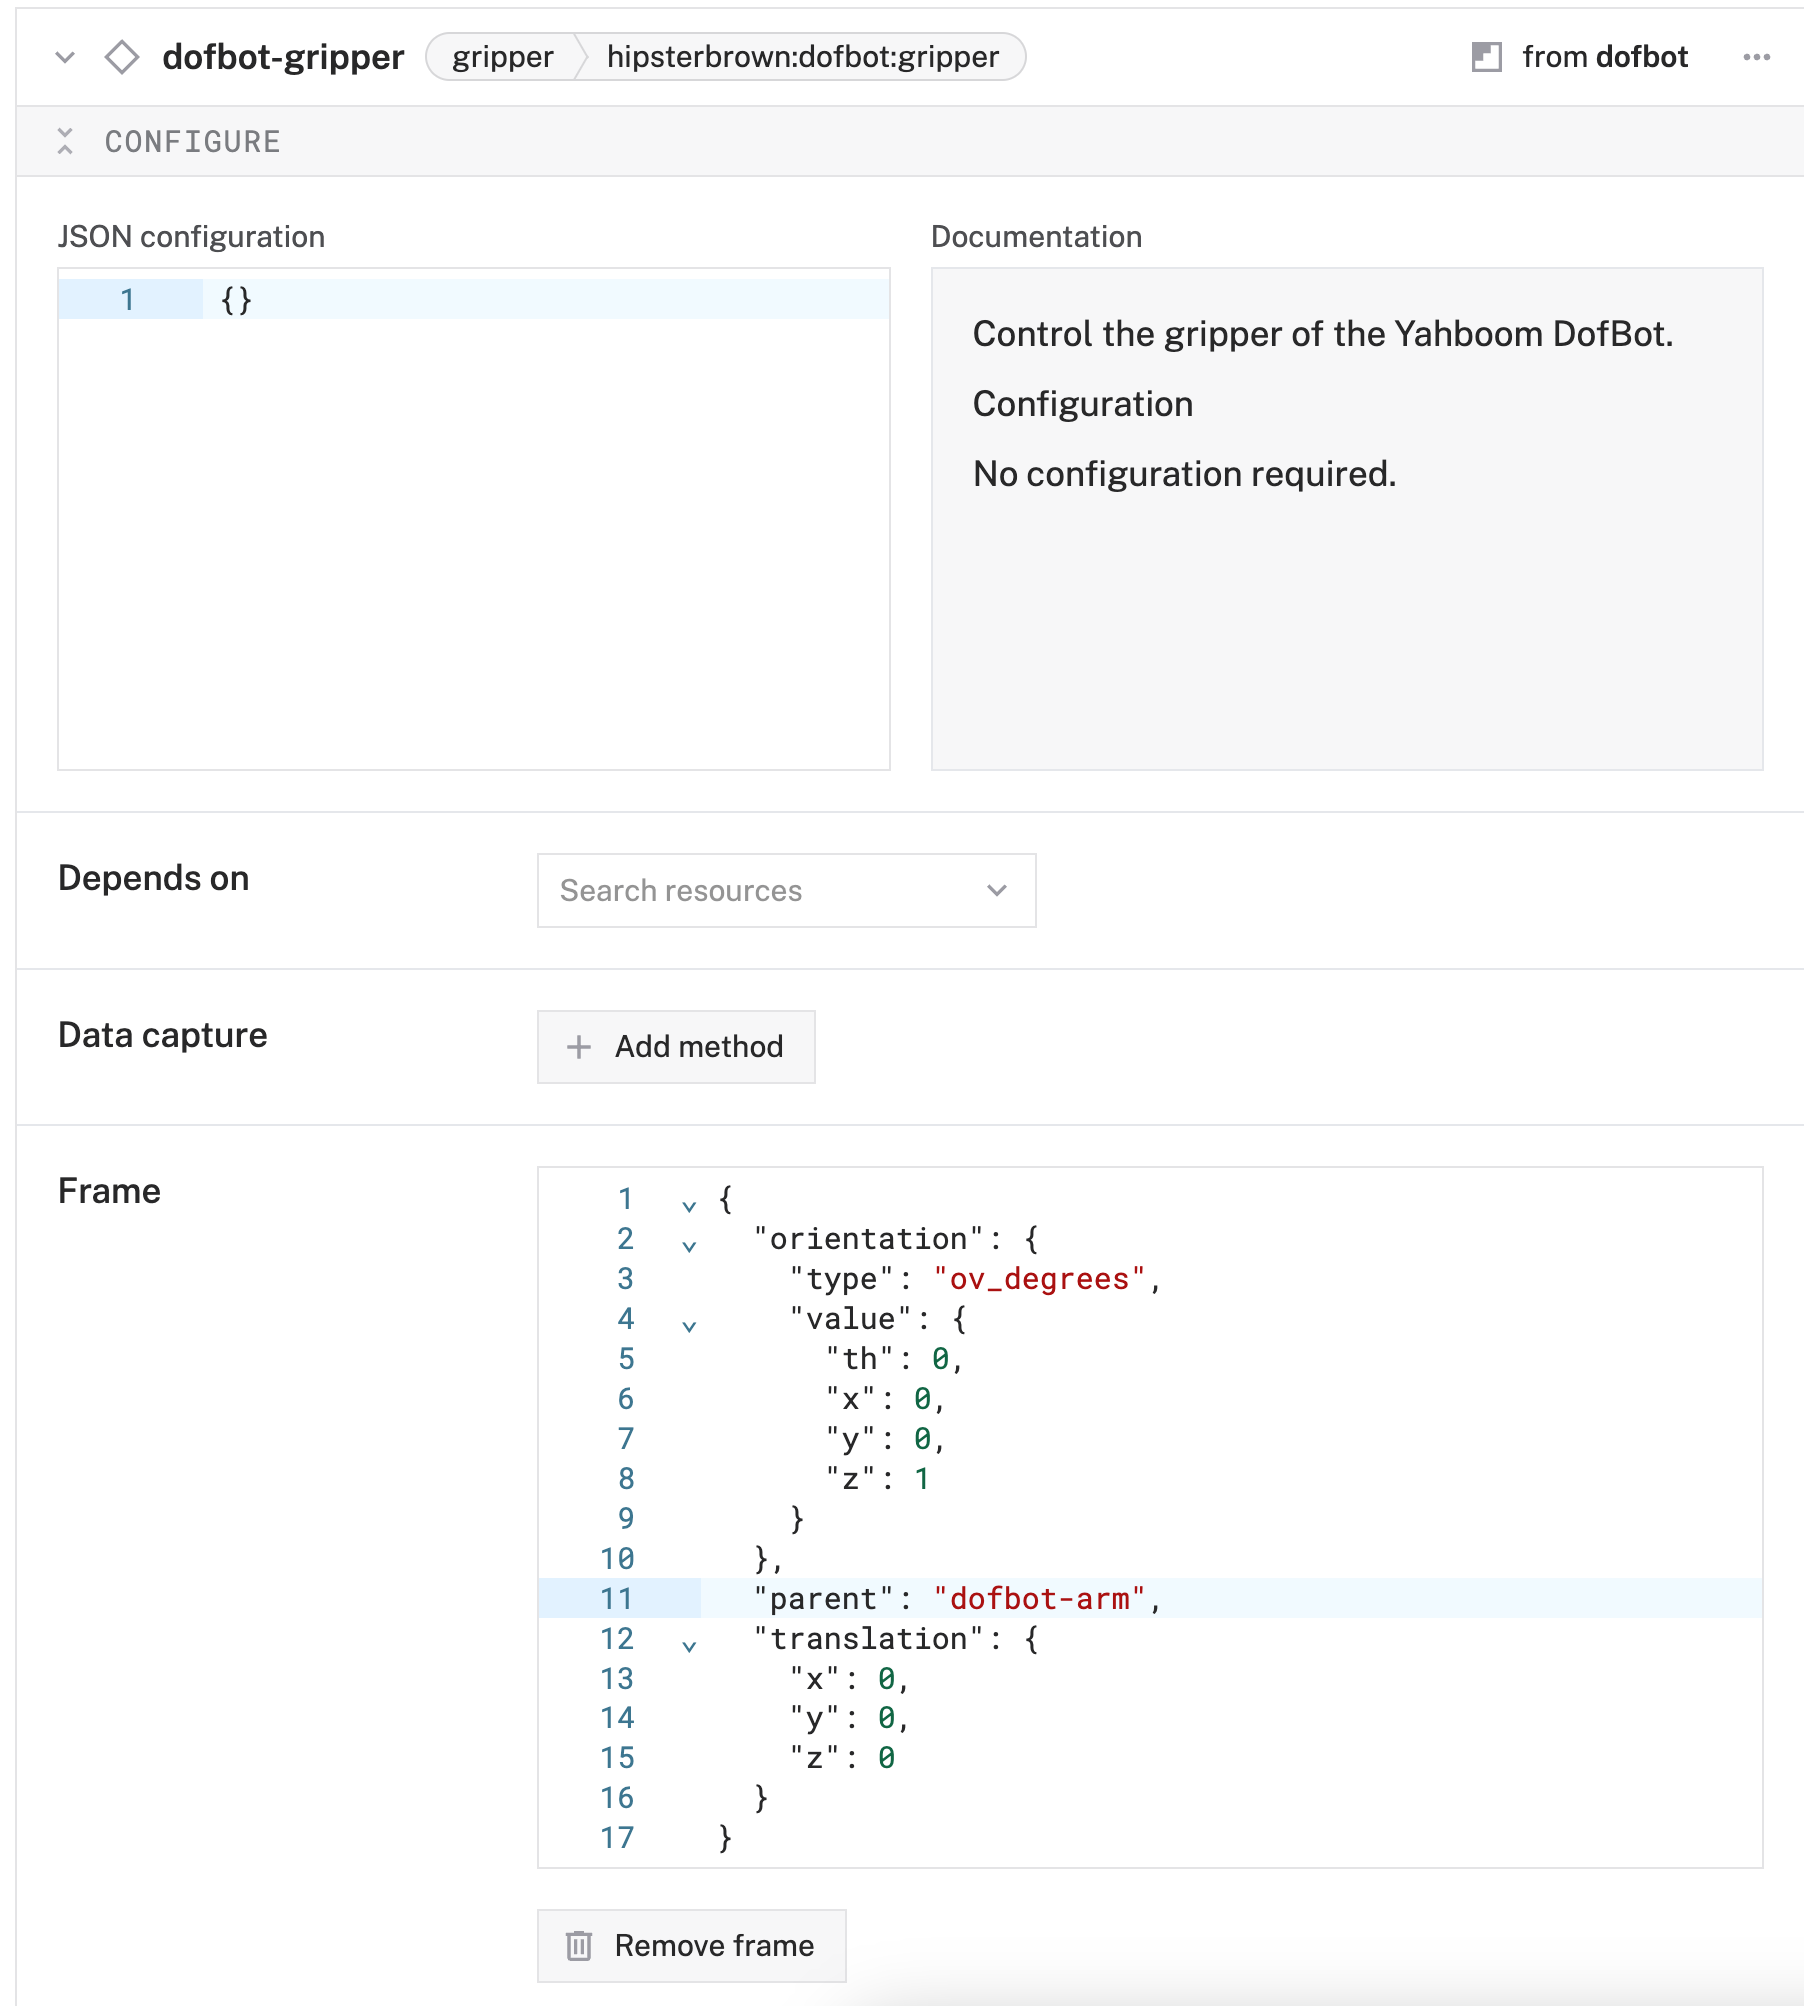Click the "dofbot-arm" parent value

click(x=1039, y=1599)
